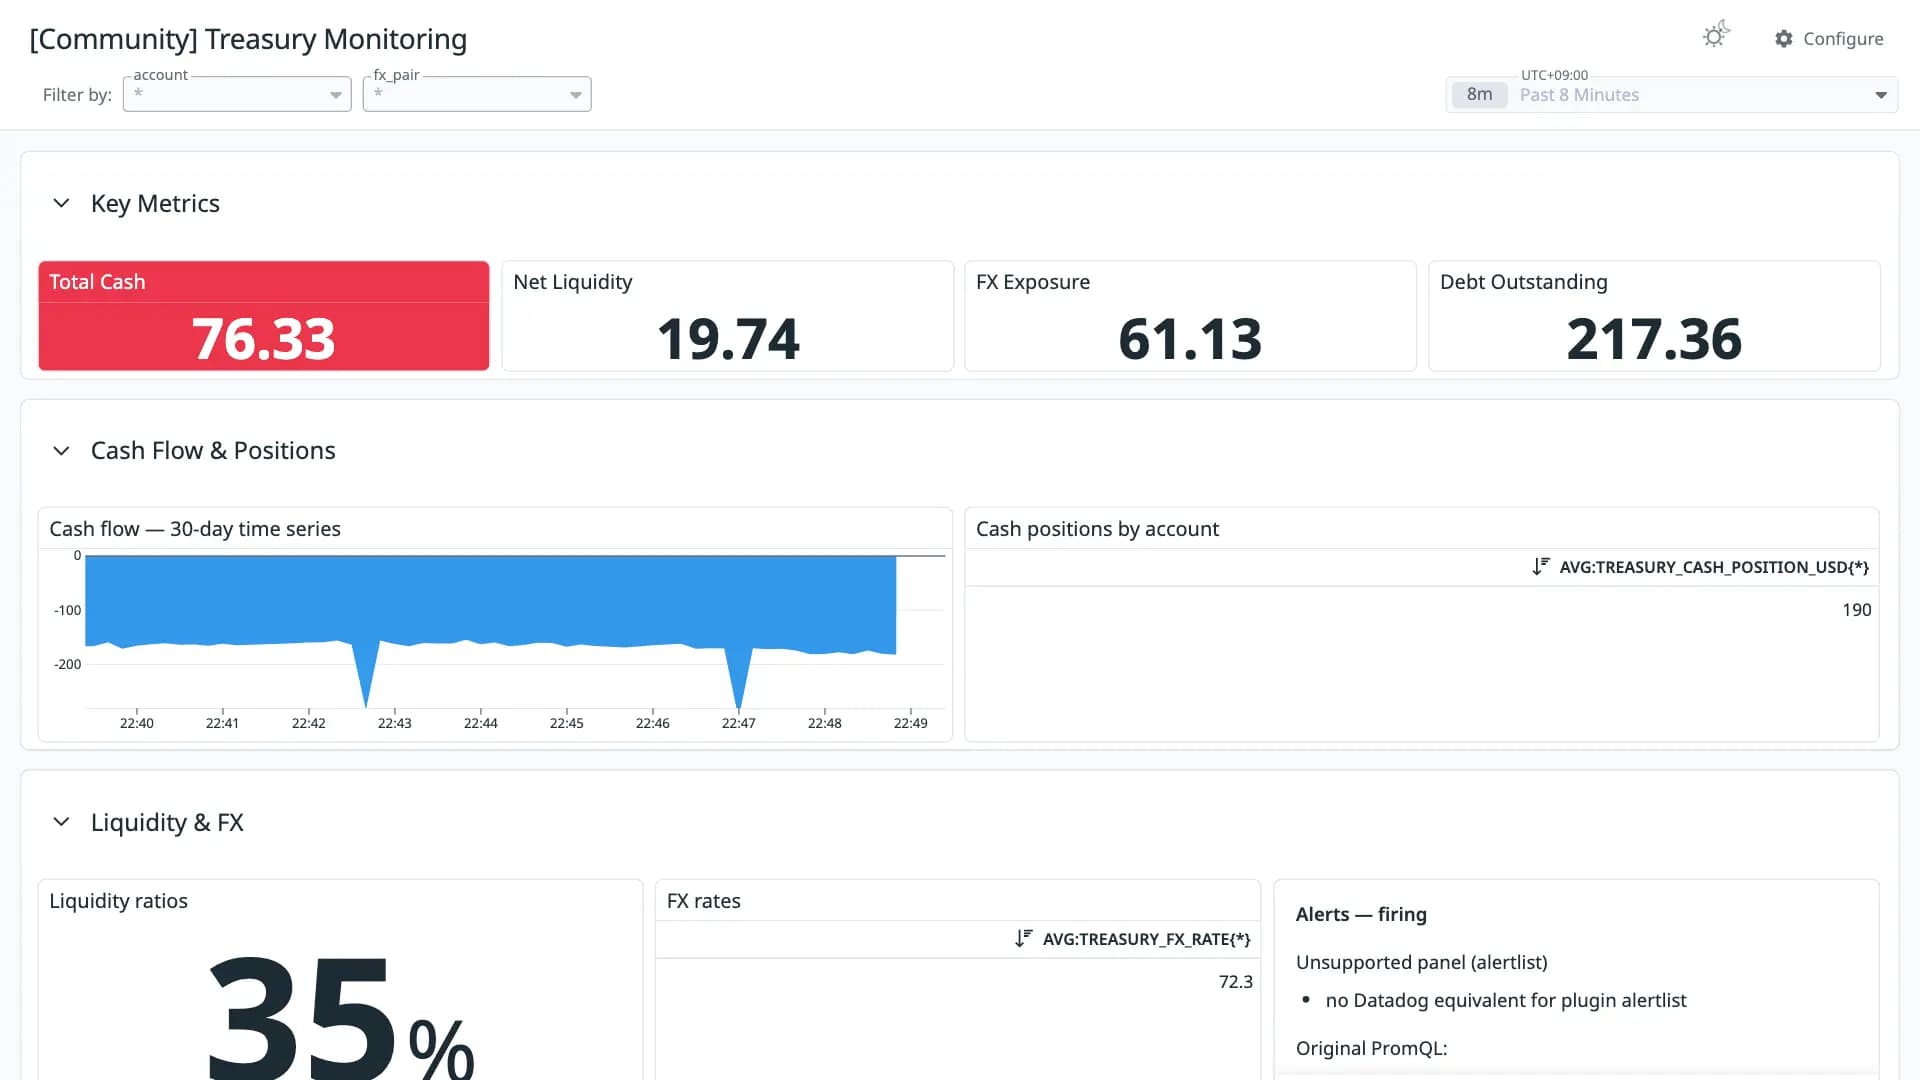Click the Liquidity ratios widget title
1920x1080 pixels.
[118, 901]
